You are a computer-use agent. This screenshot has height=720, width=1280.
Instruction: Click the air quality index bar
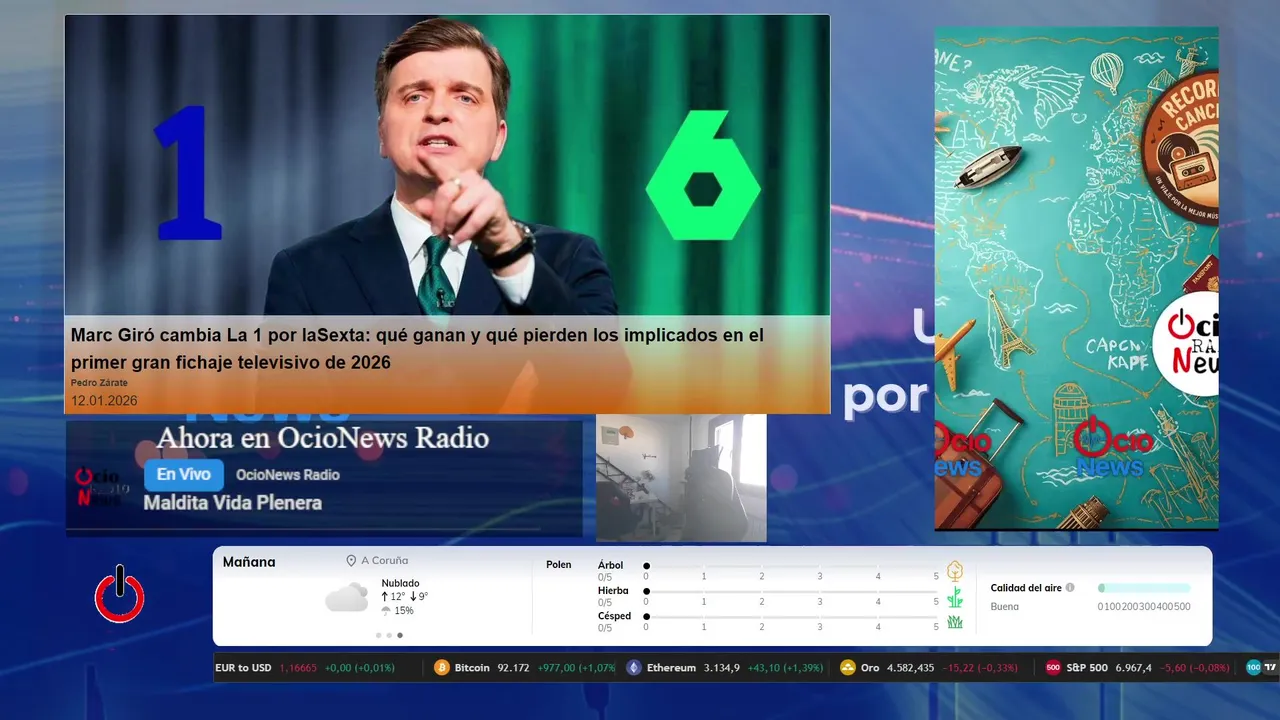[x=1144, y=588]
